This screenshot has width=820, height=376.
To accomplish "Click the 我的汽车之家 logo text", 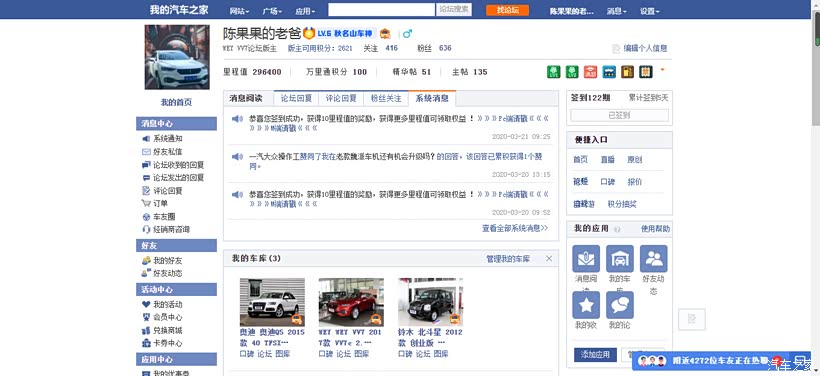I will tap(179, 10).
